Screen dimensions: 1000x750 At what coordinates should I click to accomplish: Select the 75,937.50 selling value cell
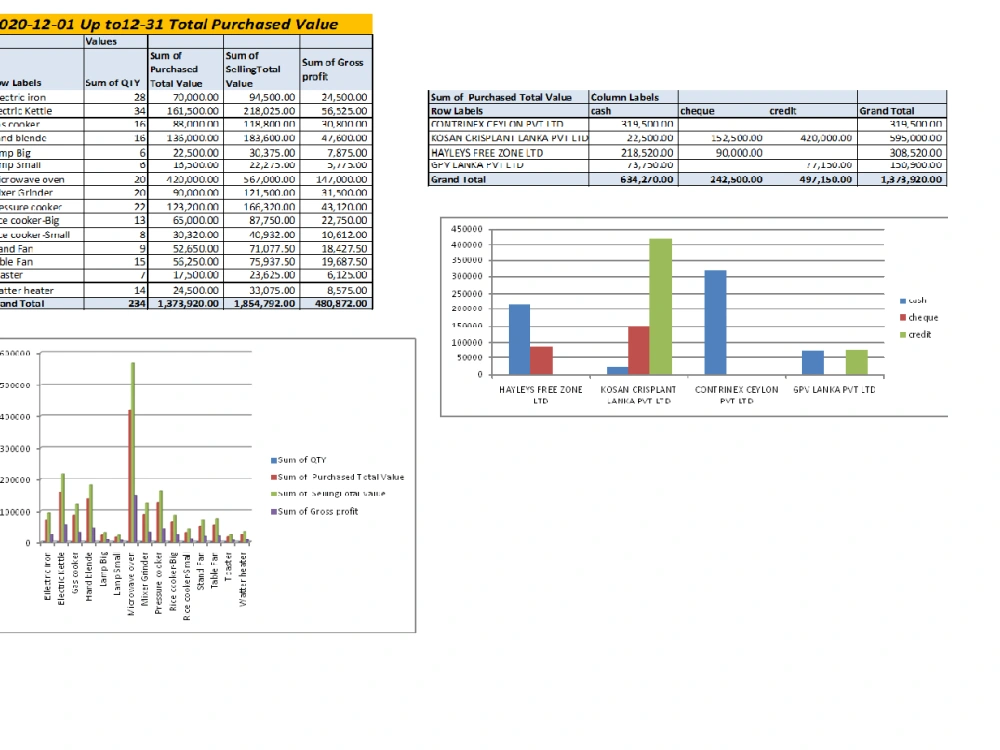point(261,261)
